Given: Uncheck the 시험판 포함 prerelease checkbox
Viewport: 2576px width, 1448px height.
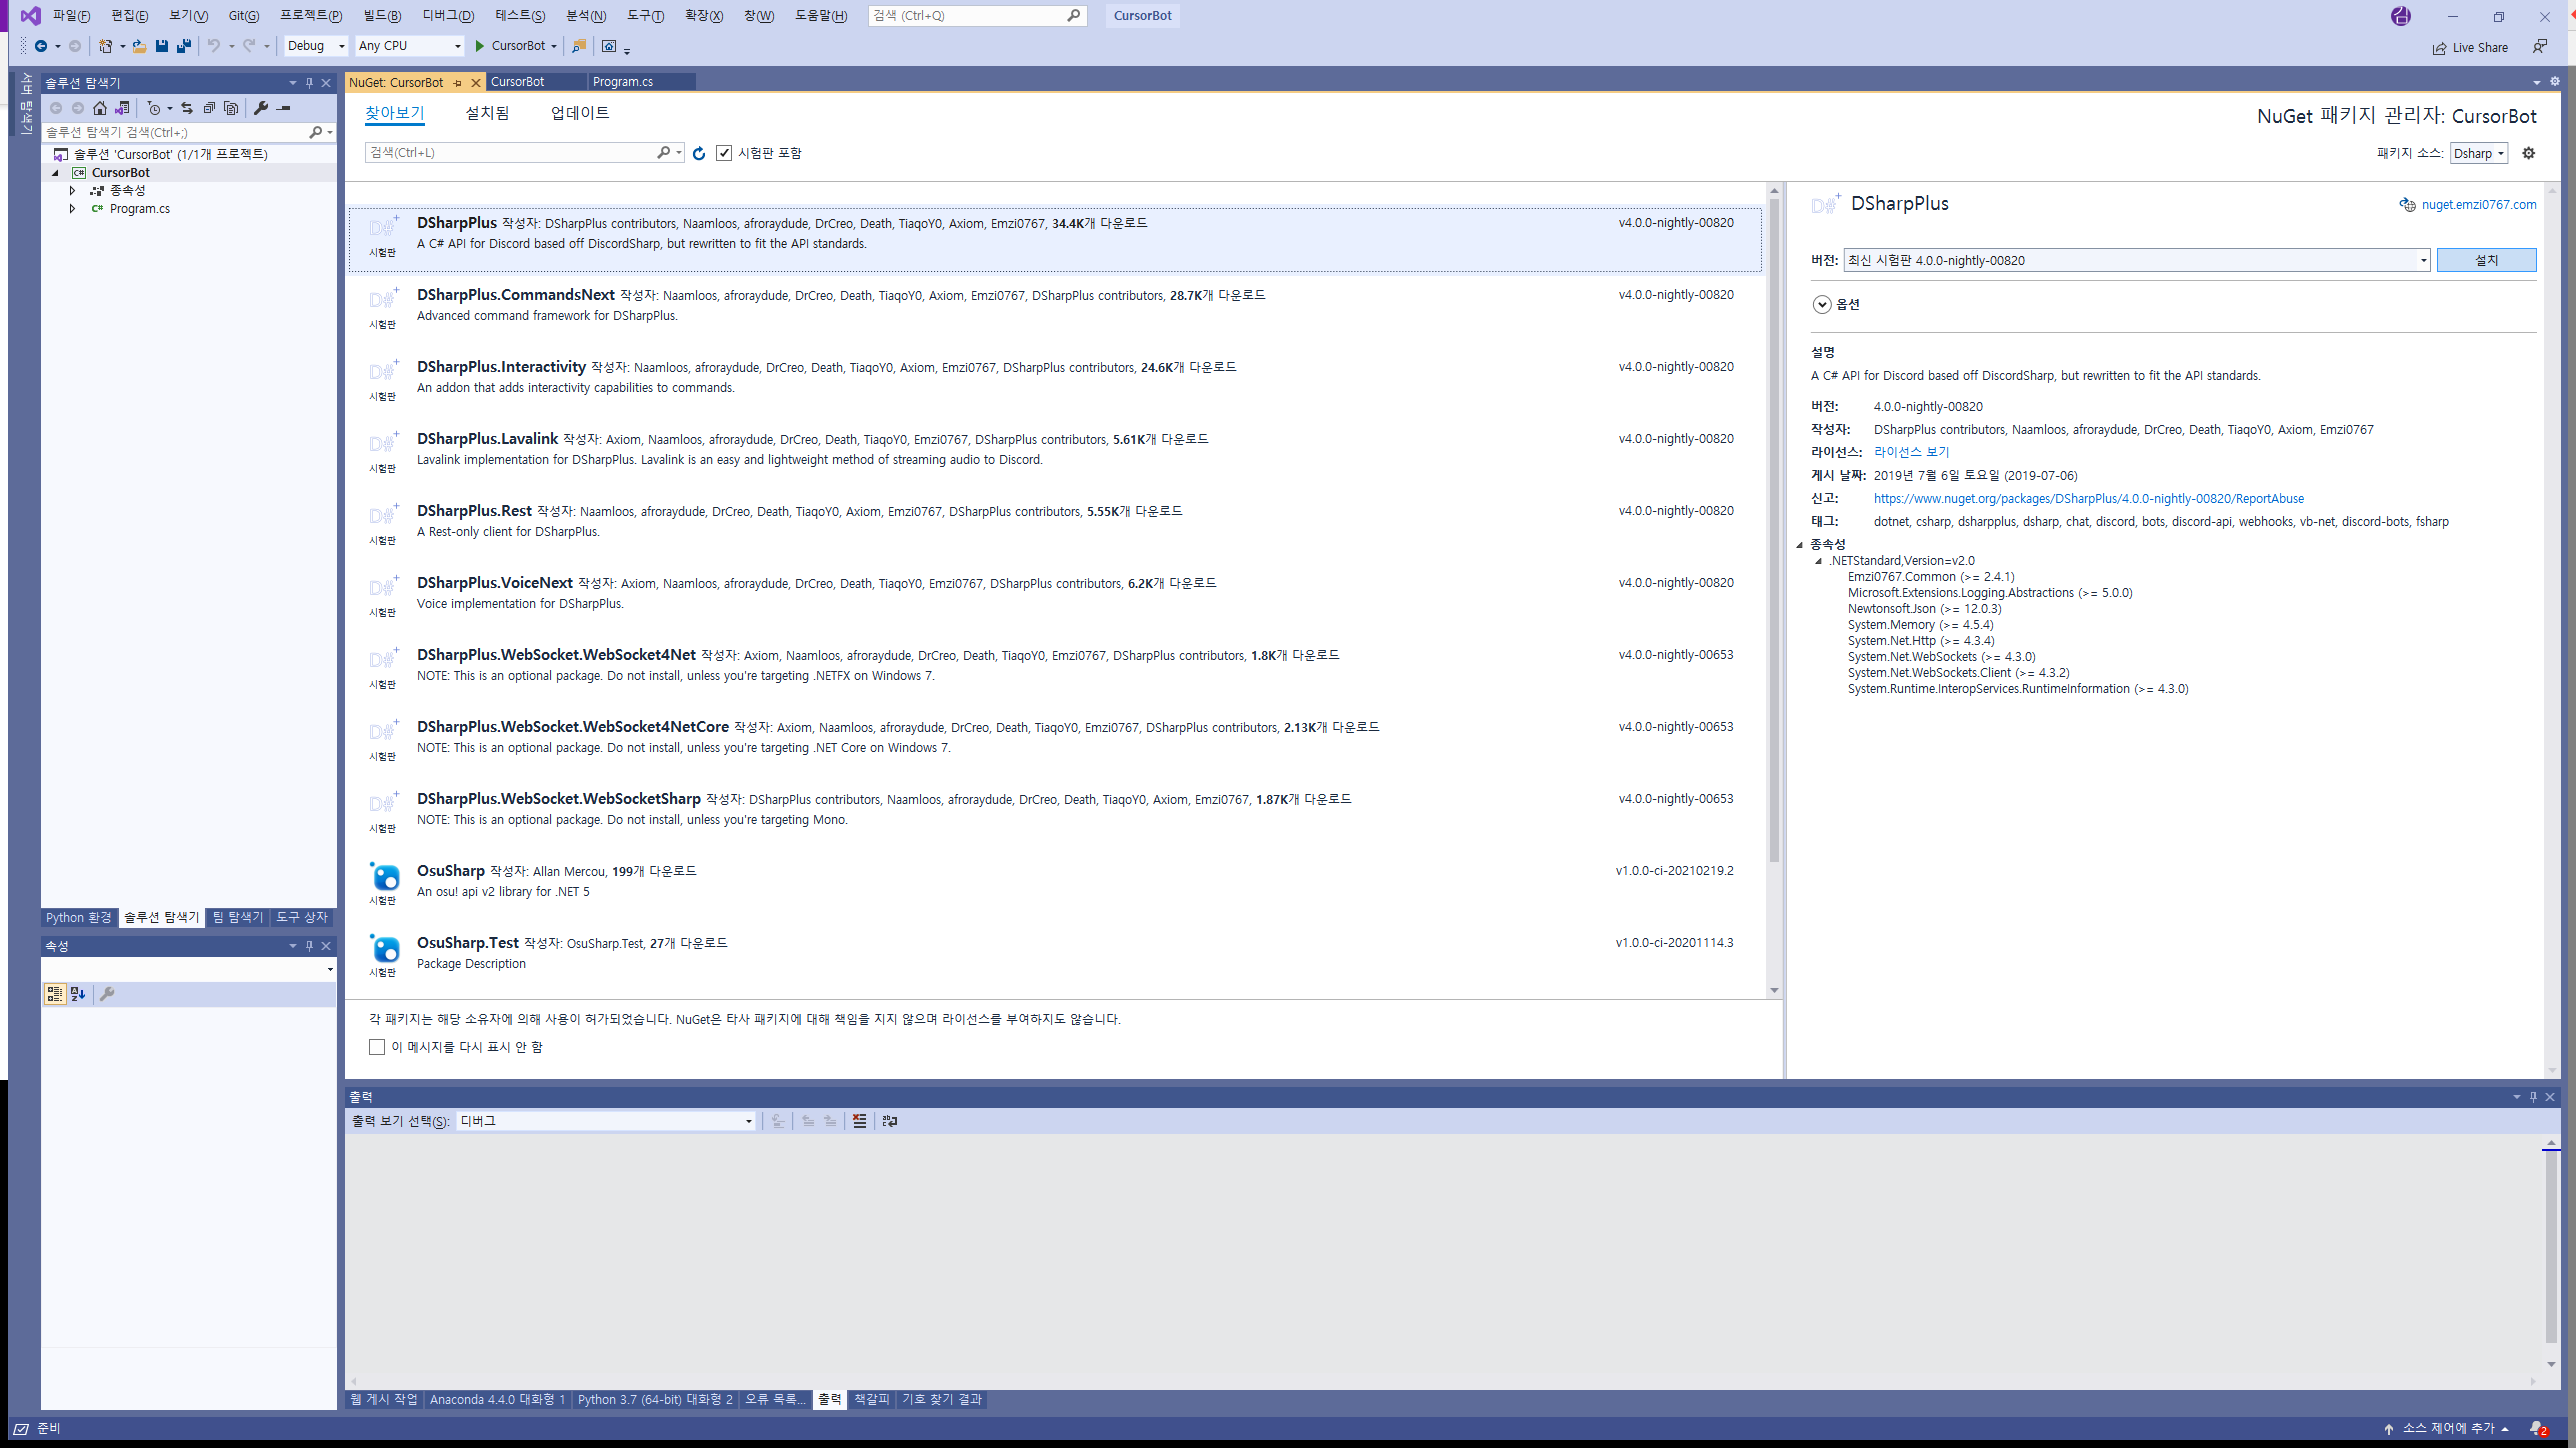Looking at the screenshot, I should [724, 153].
